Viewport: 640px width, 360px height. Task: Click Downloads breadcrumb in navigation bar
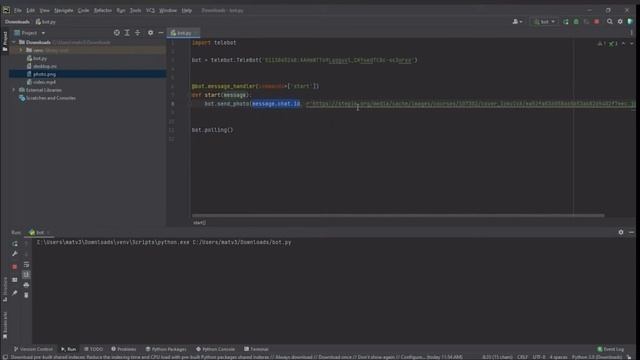(18, 22)
